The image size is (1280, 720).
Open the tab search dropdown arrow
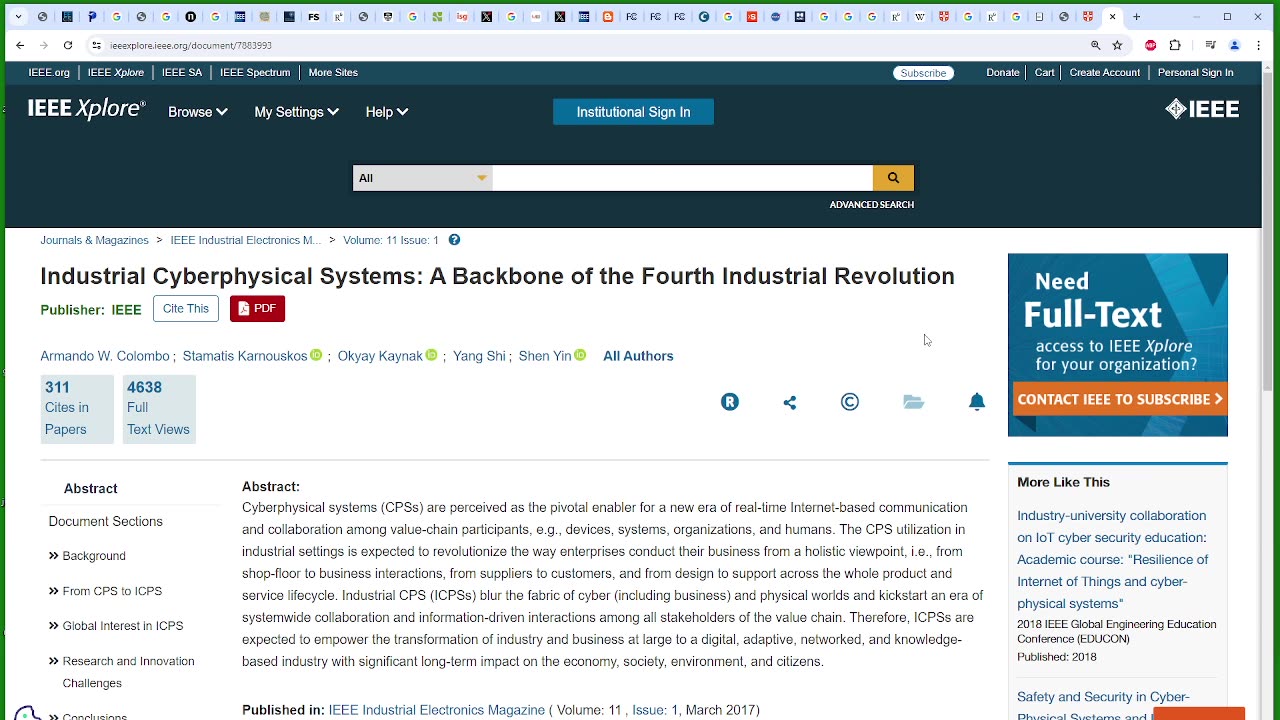(x=18, y=17)
